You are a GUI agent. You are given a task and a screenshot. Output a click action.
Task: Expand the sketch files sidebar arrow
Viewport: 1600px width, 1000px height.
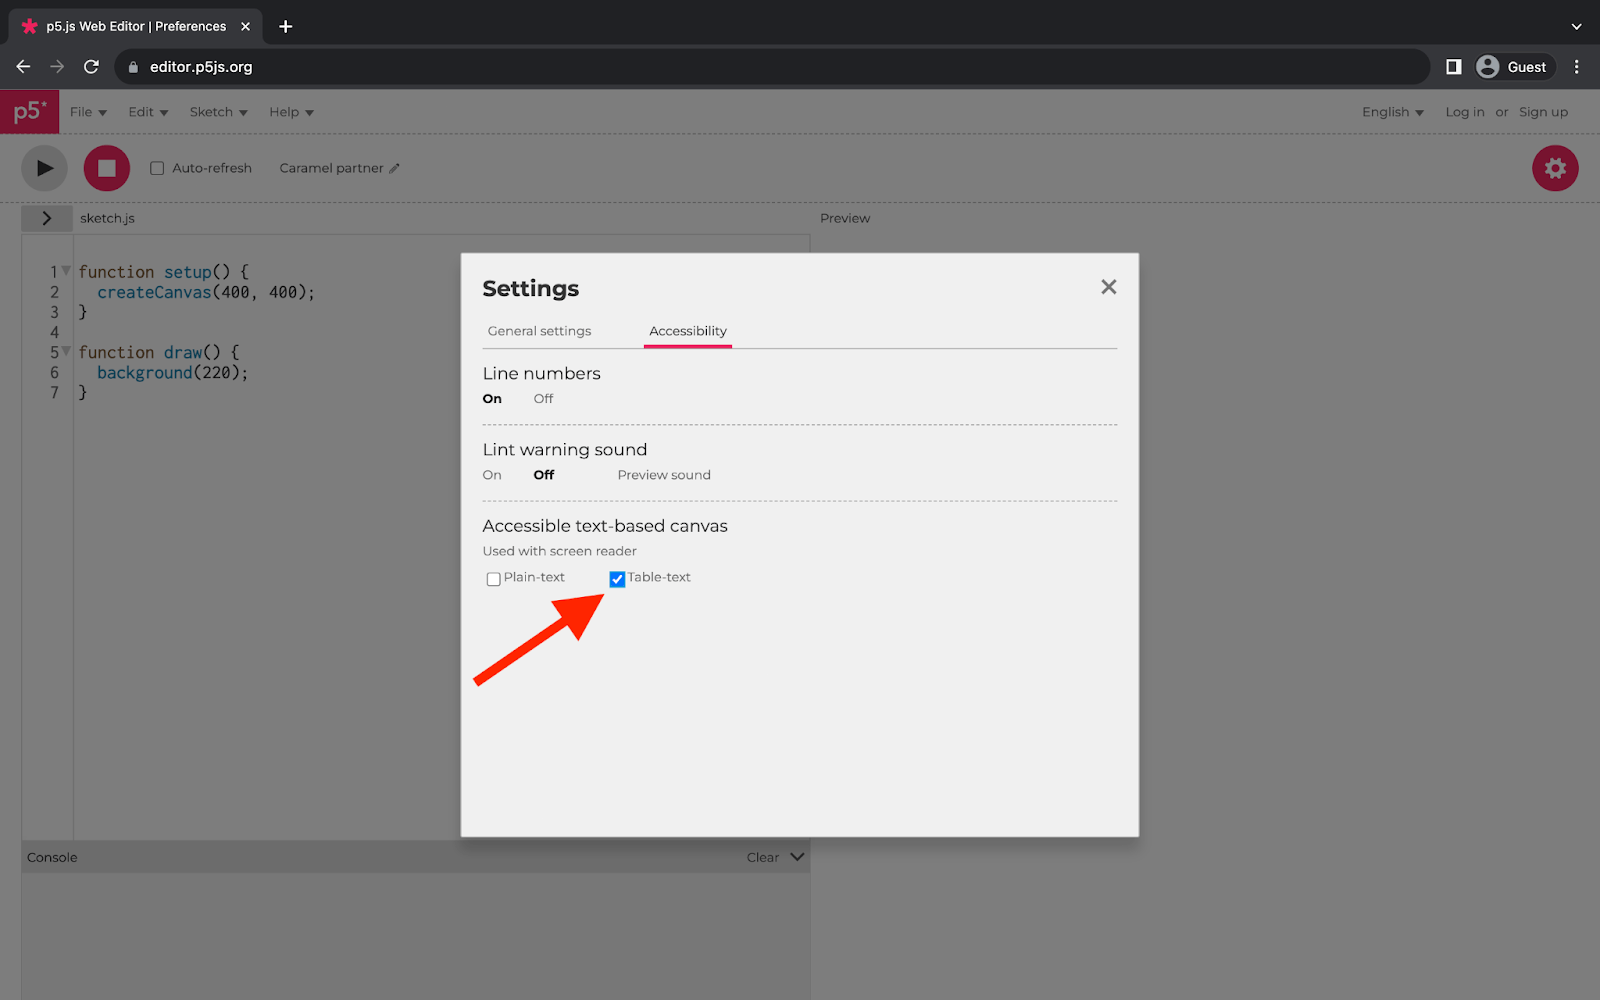click(x=47, y=217)
